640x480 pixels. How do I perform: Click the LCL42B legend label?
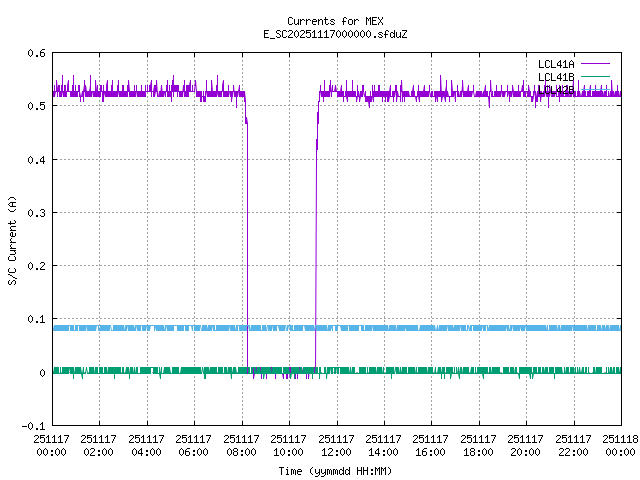point(556,90)
